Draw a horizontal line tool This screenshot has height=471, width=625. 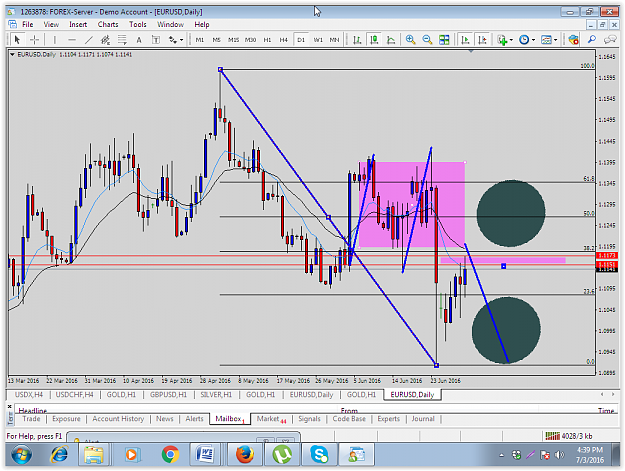[72, 39]
